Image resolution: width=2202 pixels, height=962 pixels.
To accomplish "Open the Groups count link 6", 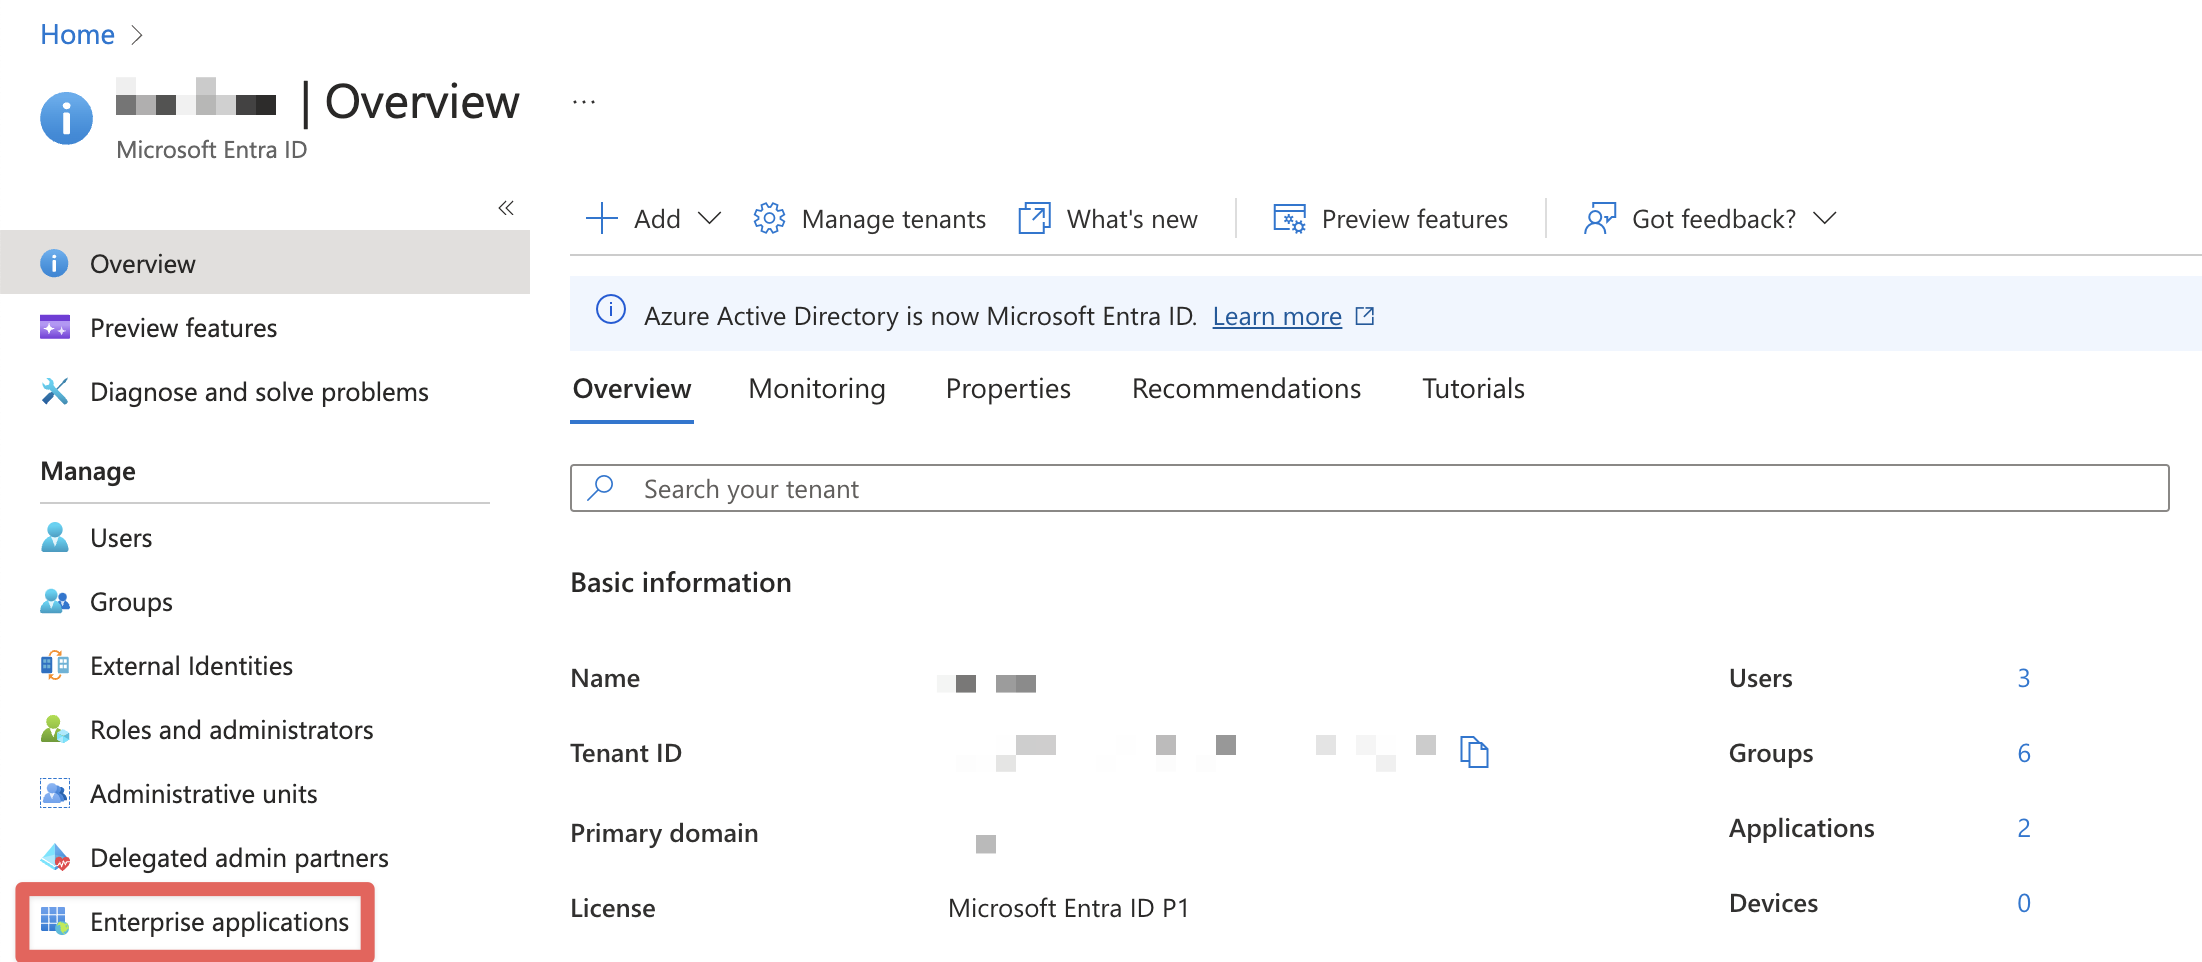I will point(2023,753).
